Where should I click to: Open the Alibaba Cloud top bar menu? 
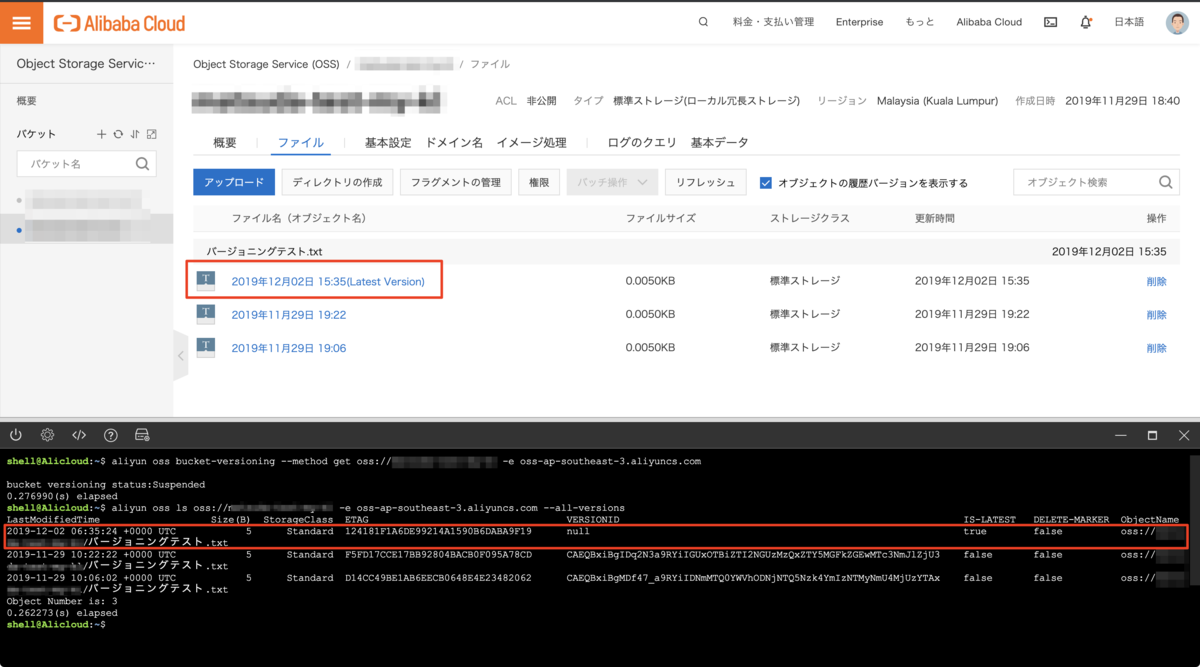click(989, 22)
